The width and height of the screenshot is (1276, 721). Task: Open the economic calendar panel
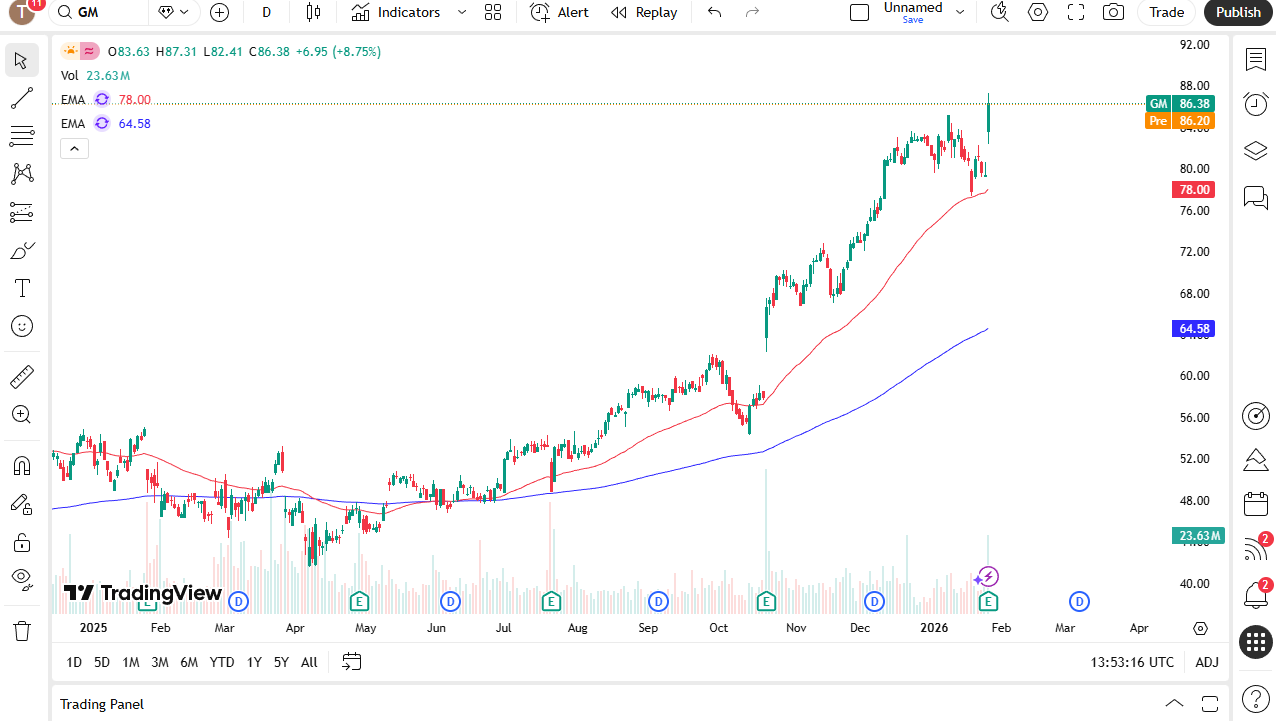[x=1256, y=505]
